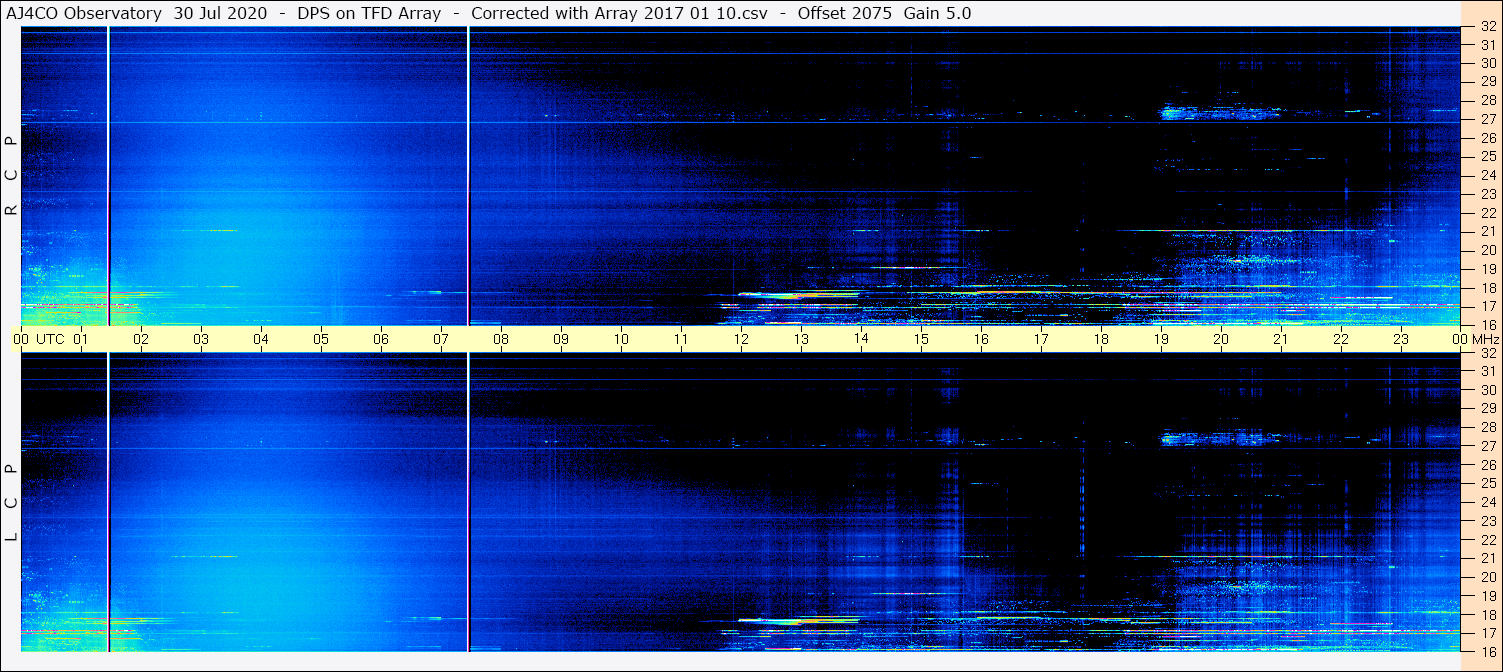The image size is (1503, 672).
Task: Click the 16 MHz label of RCP panel
Action: (1488, 324)
